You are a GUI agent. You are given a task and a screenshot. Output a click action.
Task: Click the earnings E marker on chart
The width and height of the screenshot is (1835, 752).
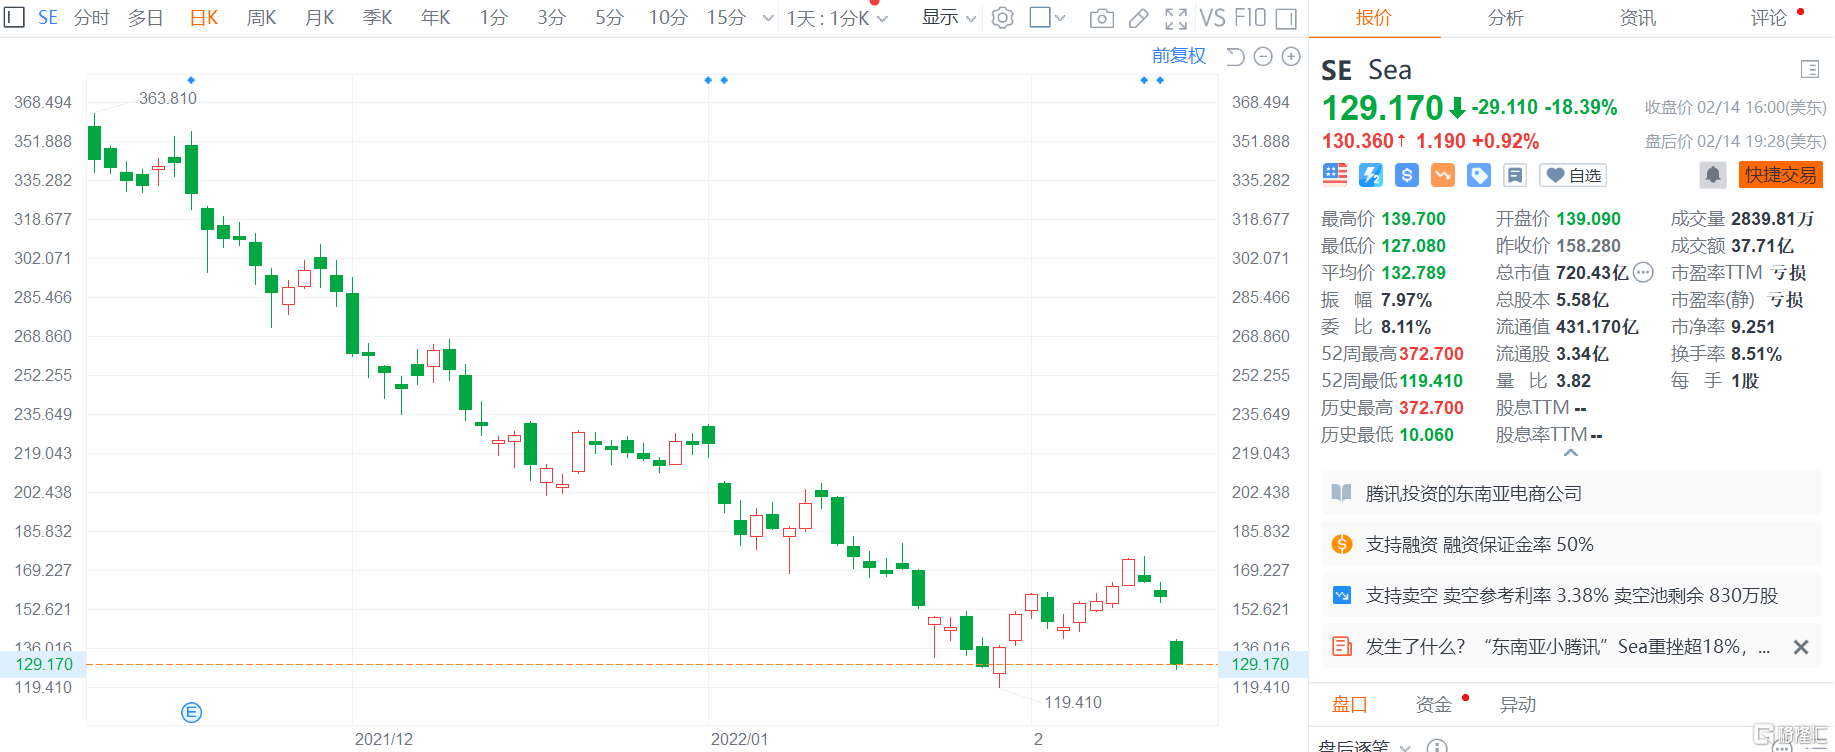[192, 712]
